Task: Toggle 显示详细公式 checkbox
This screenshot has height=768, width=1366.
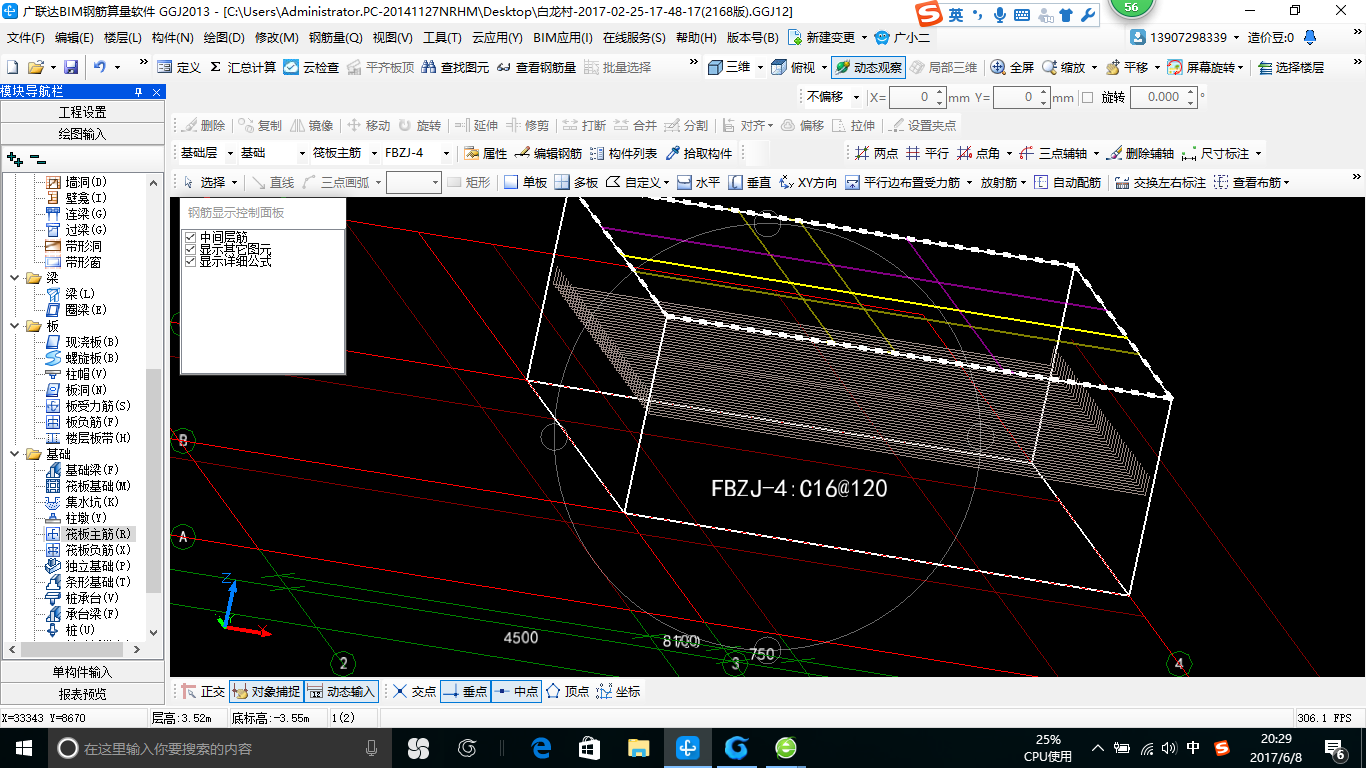Action: 190,261
